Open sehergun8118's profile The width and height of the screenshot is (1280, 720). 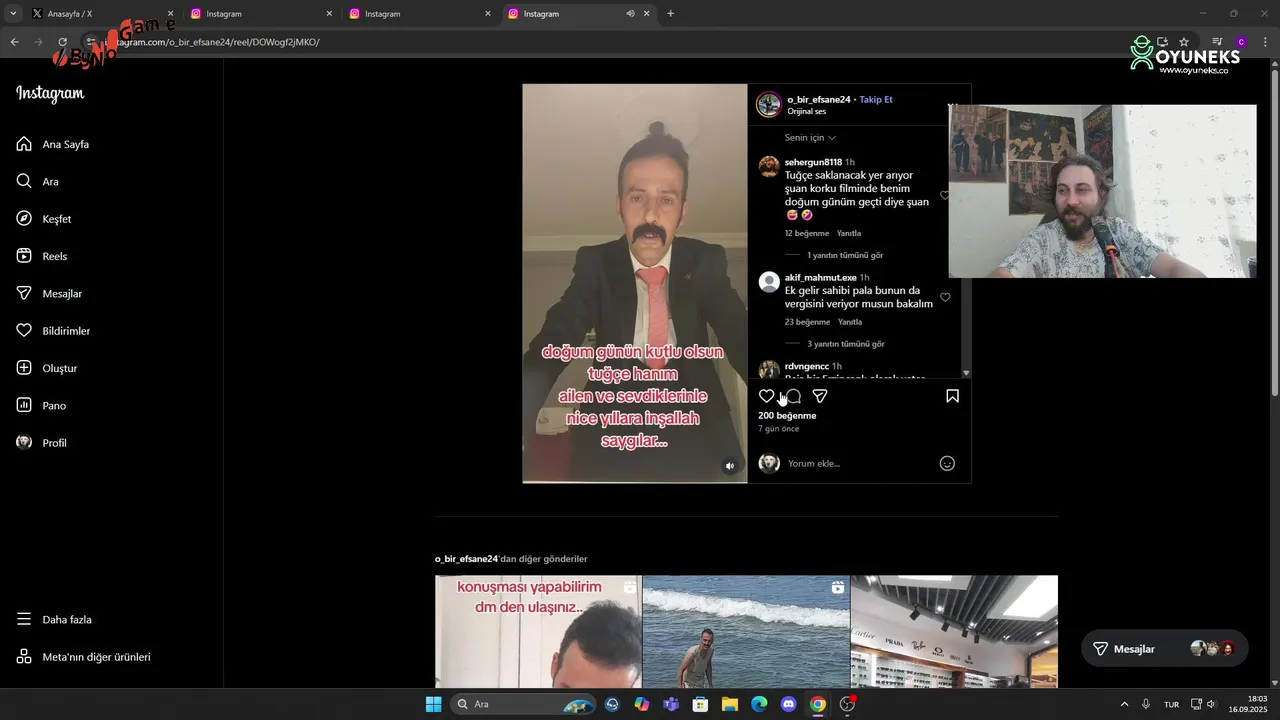(813, 162)
